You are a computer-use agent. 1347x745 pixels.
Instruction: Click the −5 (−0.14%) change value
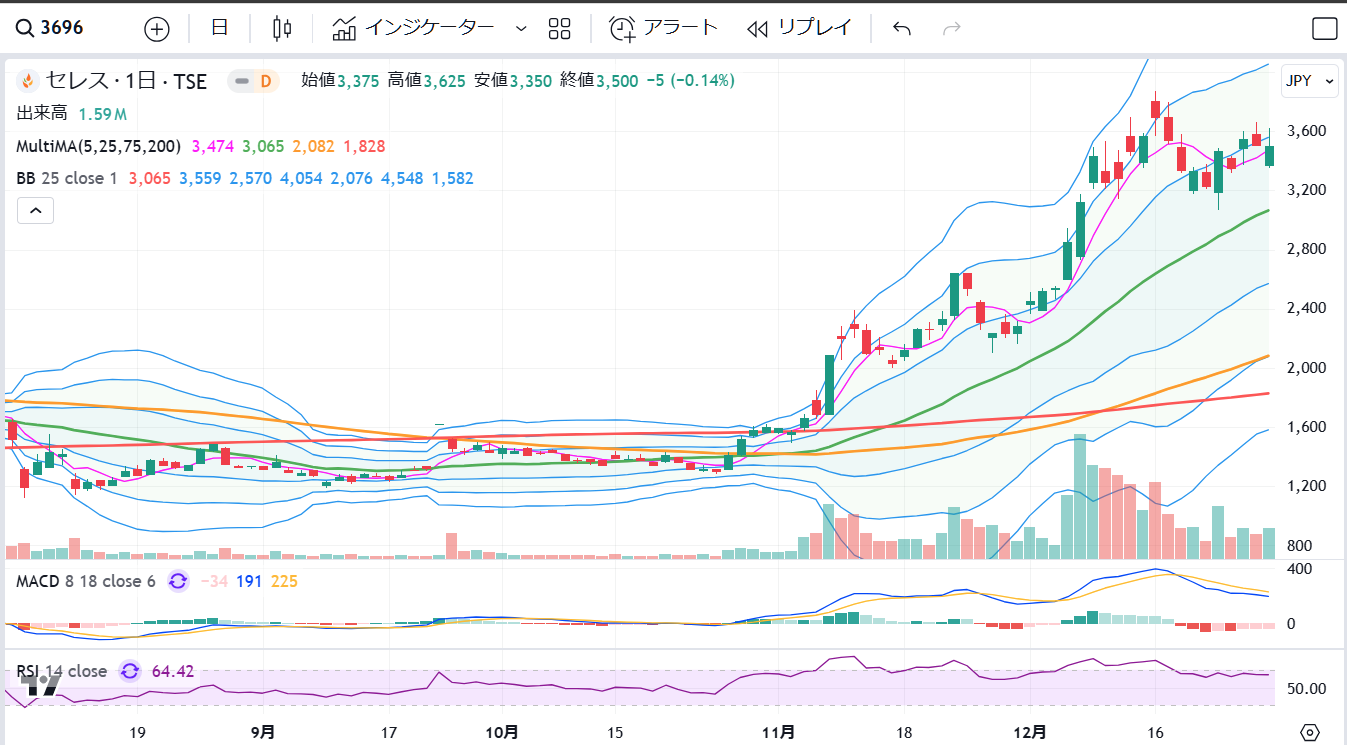[690, 81]
